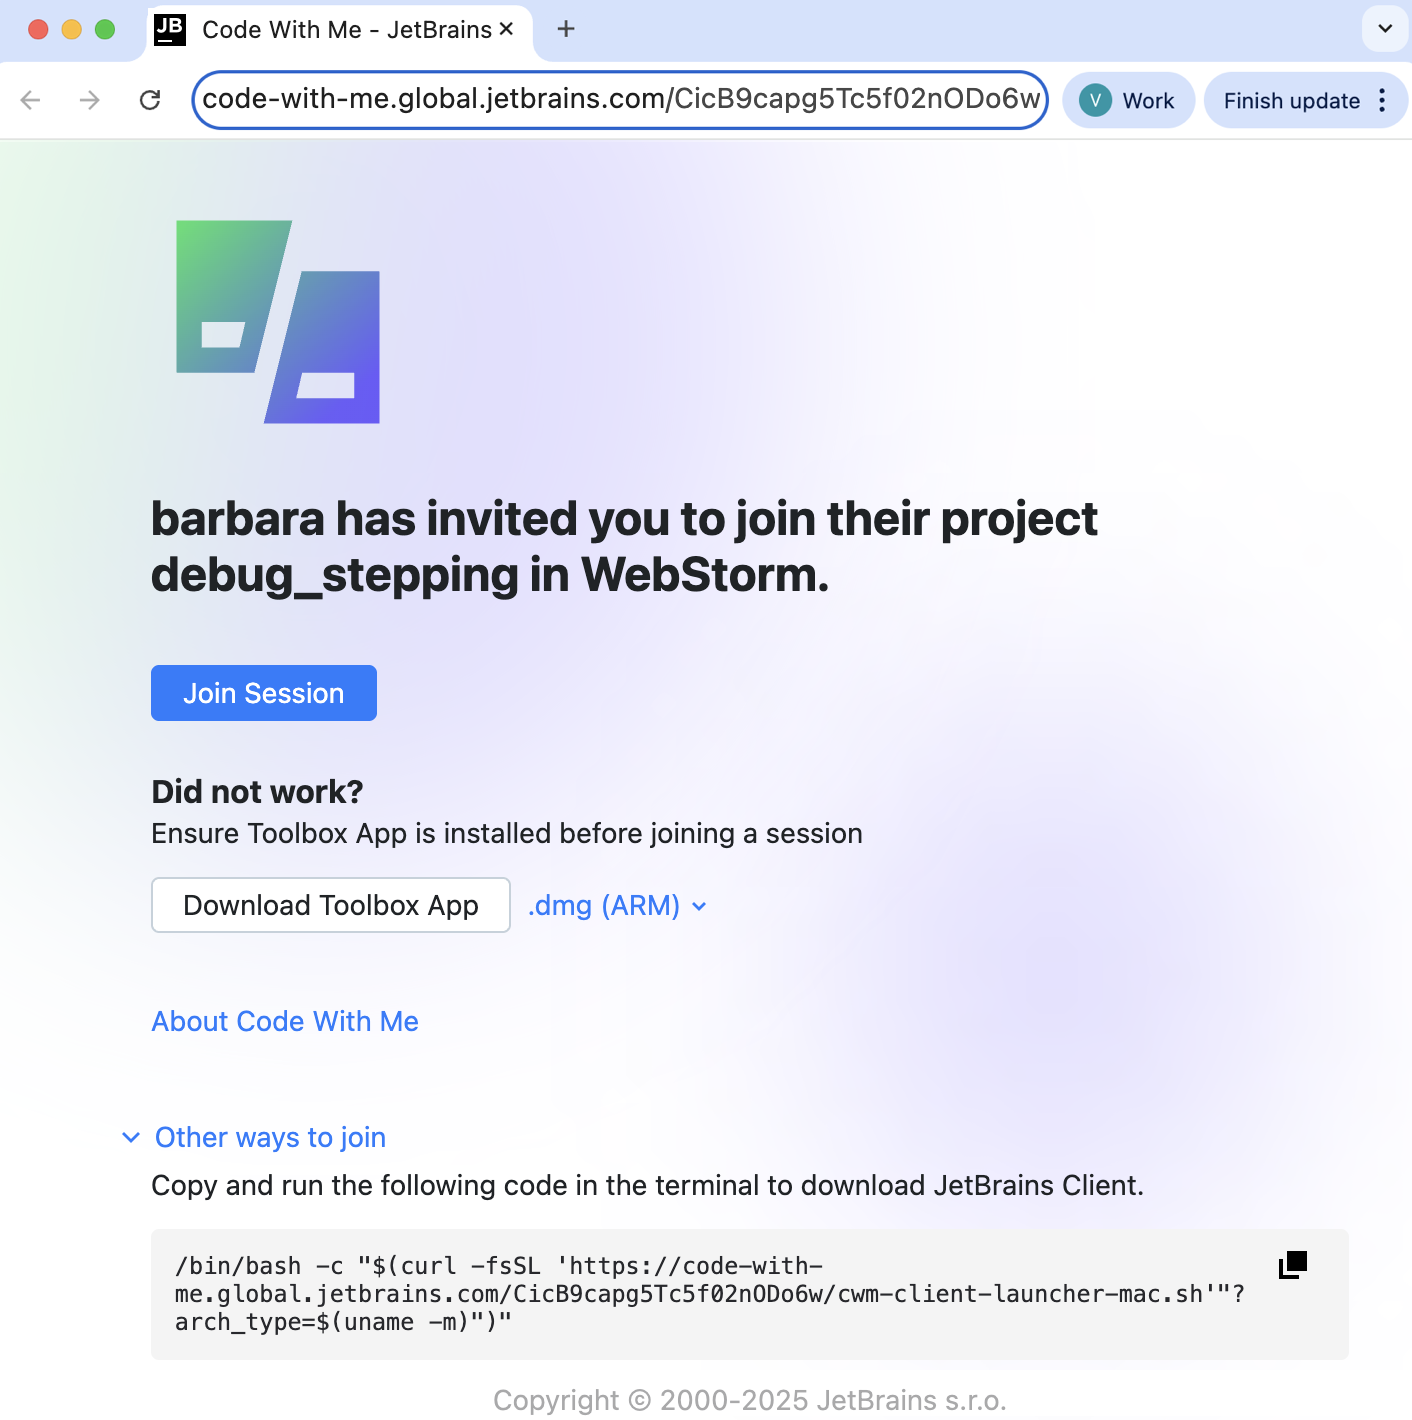This screenshot has width=1412, height=1420.
Task: Click the forward navigation arrow
Action: tap(89, 100)
